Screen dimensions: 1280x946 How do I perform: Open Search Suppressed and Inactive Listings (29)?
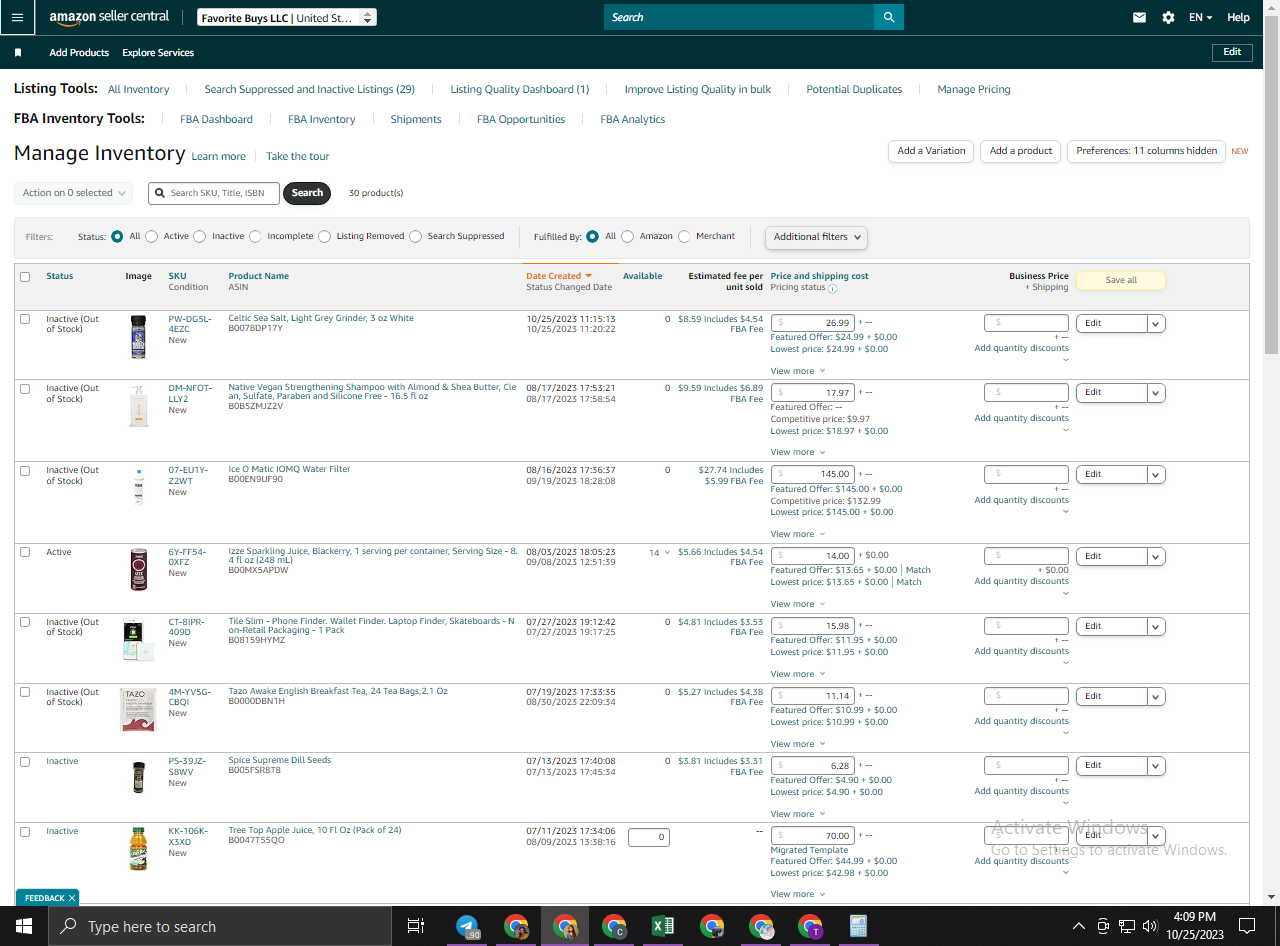tap(310, 89)
